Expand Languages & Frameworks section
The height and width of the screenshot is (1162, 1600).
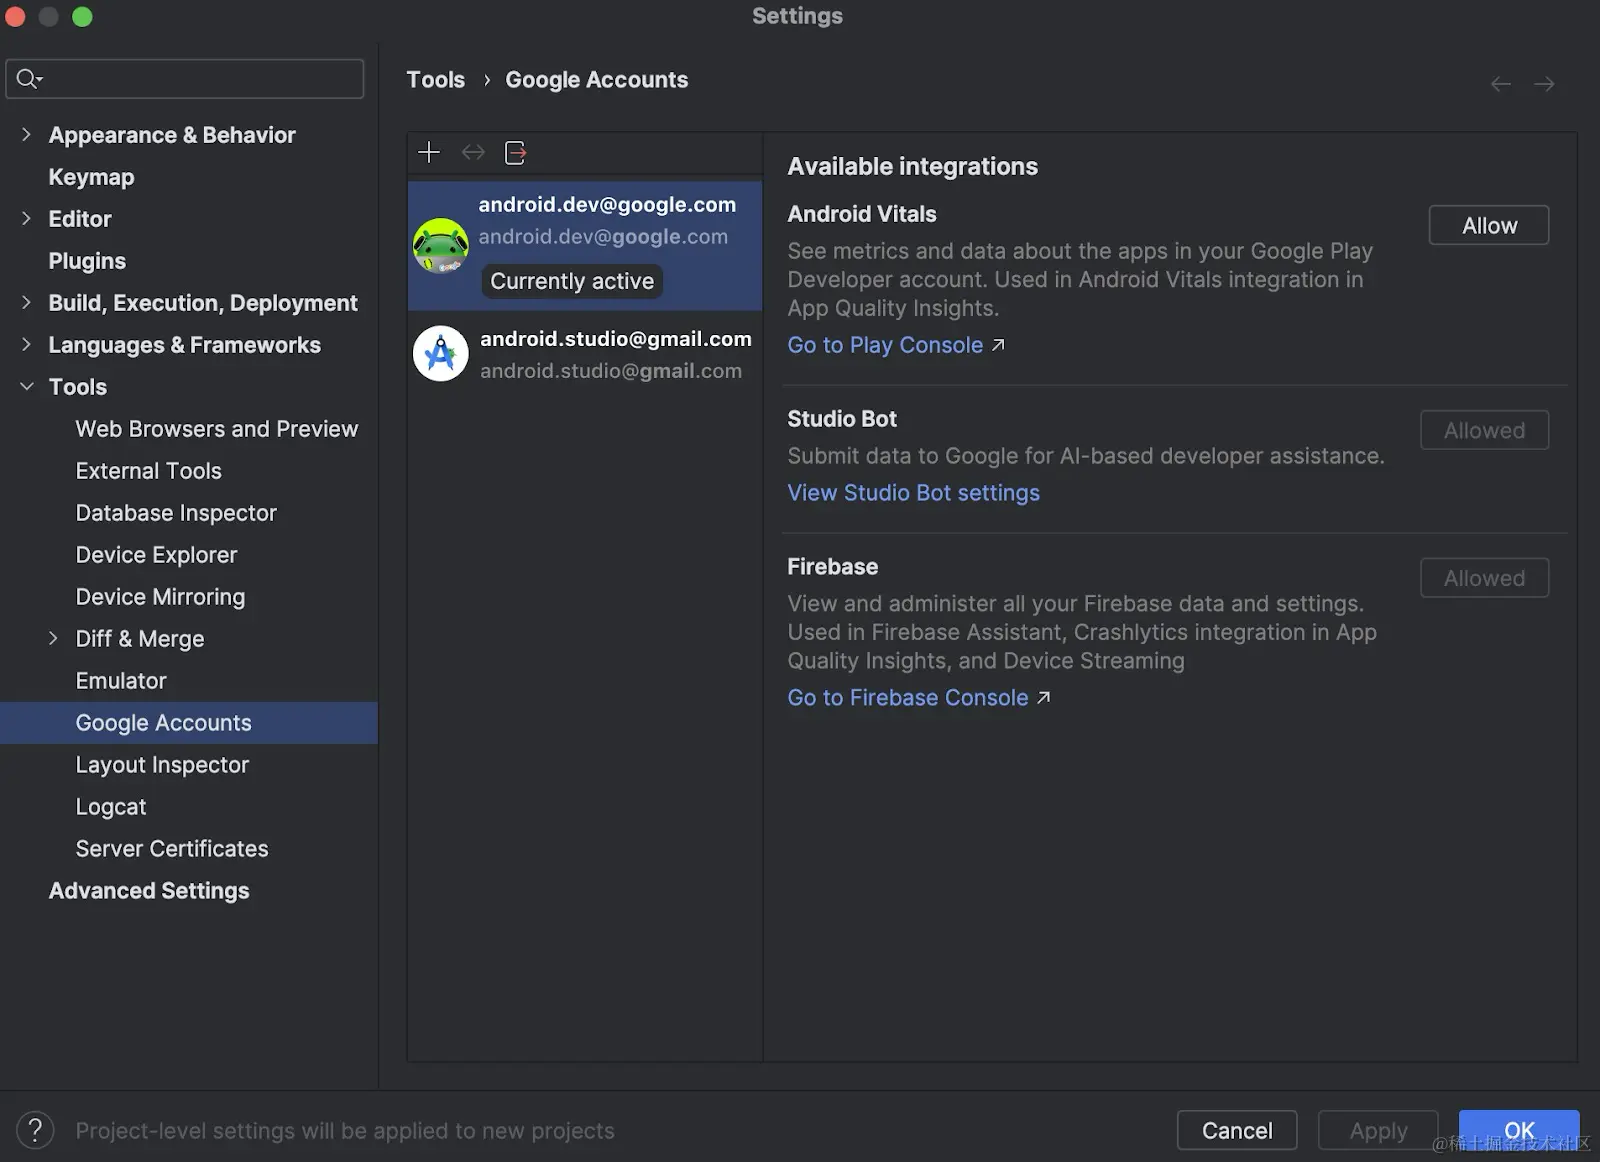(x=27, y=344)
